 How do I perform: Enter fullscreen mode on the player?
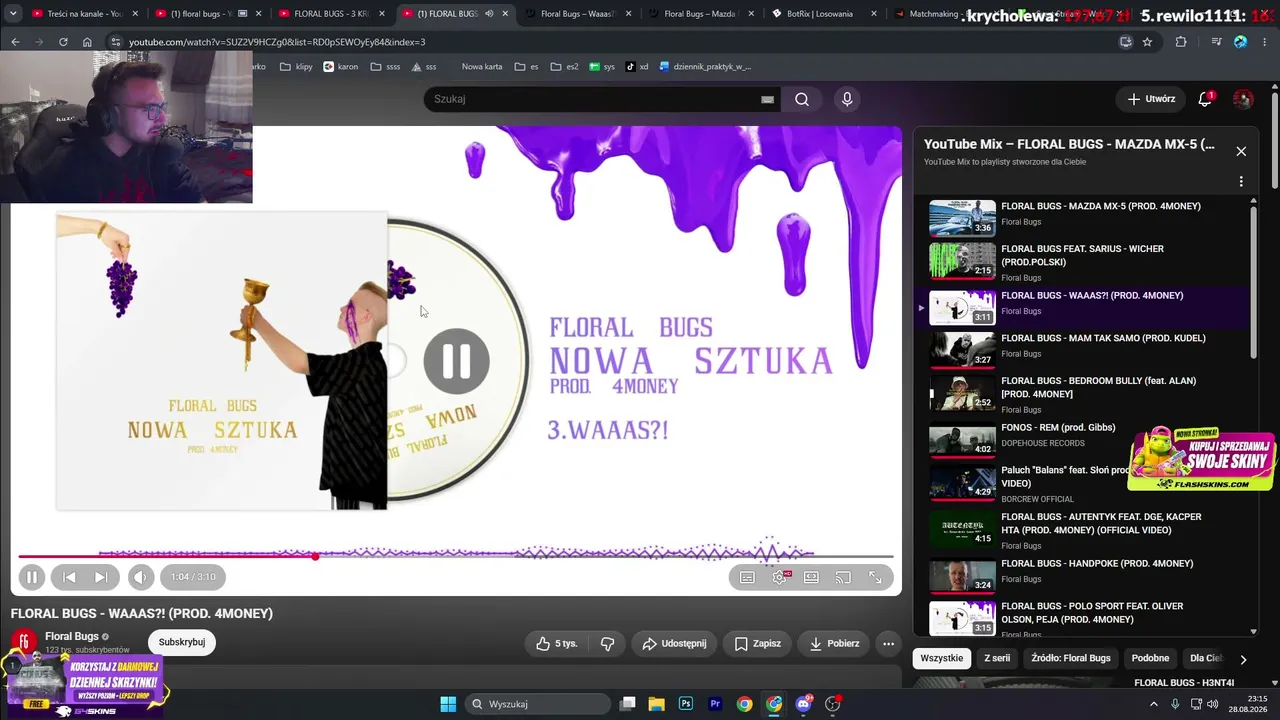pos(875,577)
